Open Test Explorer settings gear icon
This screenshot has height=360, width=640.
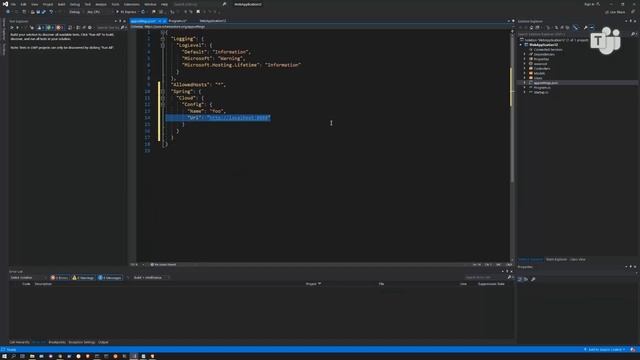(90, 27)
